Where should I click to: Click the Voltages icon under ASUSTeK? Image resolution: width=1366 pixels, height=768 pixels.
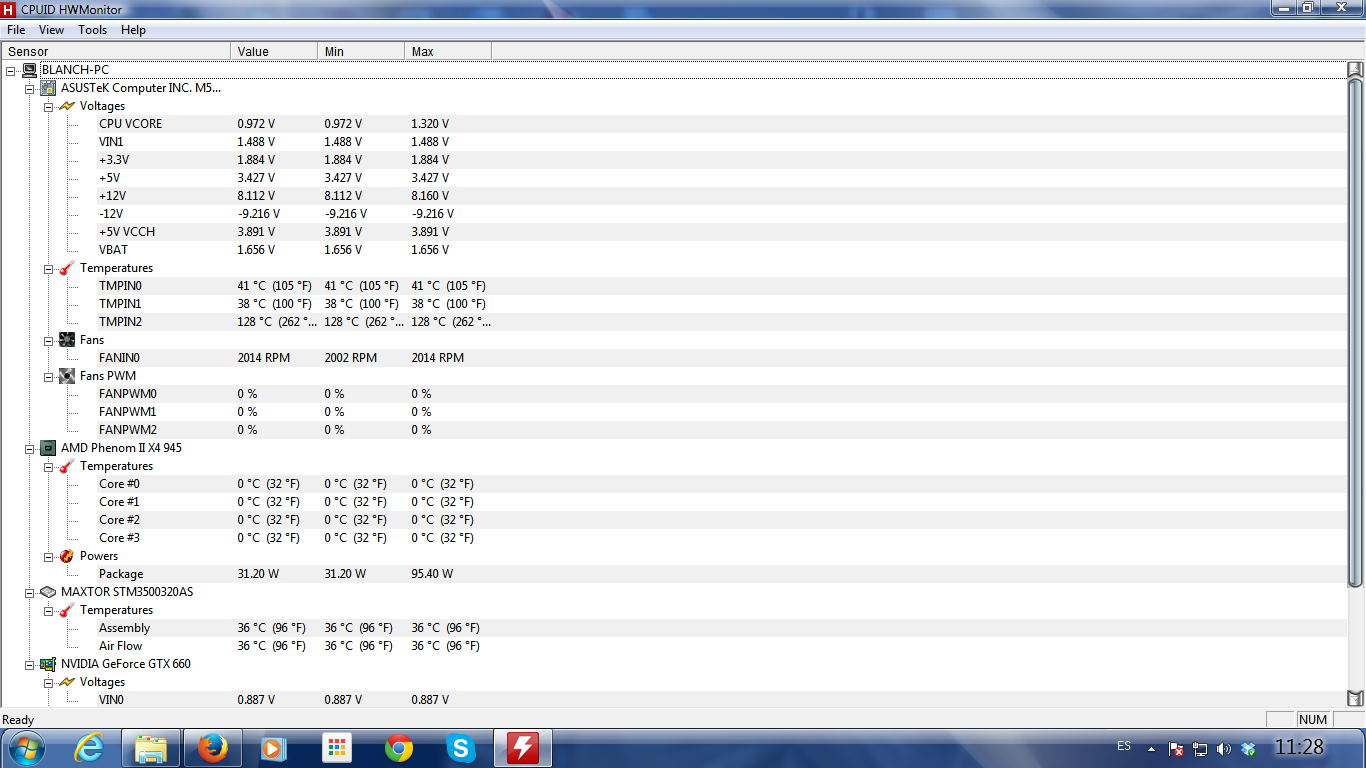pos(67,106)
